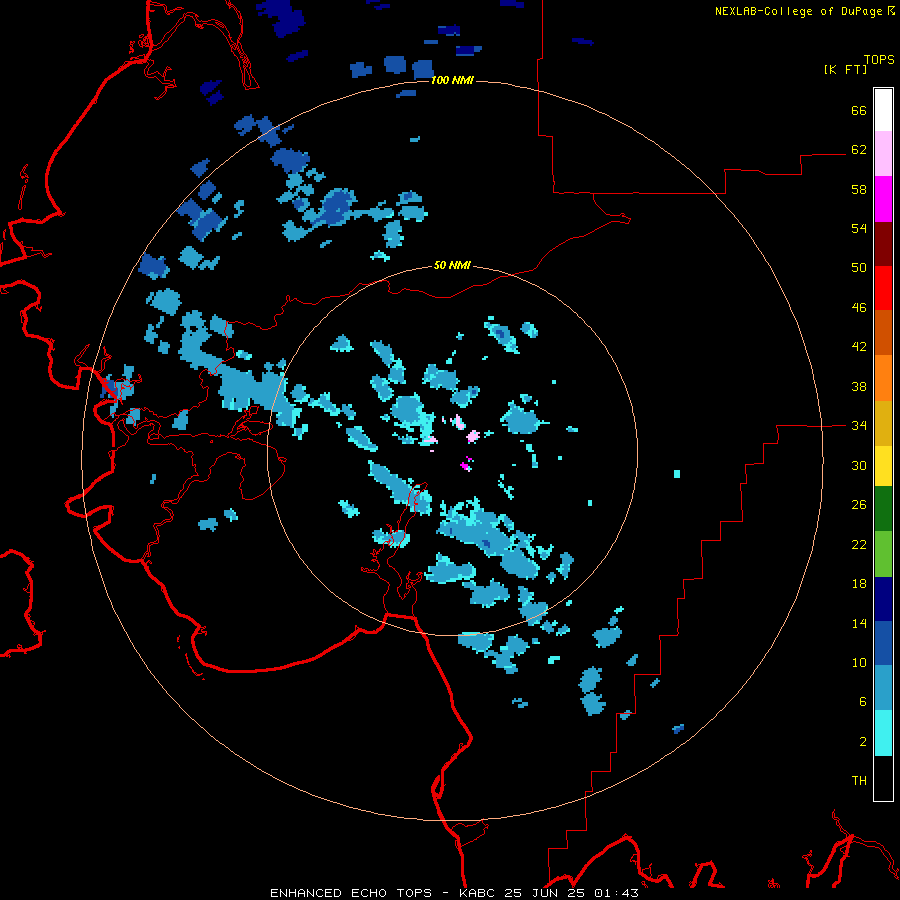Click the bright yellow legend swatch
Screen dimensions: 900x900
click(x=883, y=465)
